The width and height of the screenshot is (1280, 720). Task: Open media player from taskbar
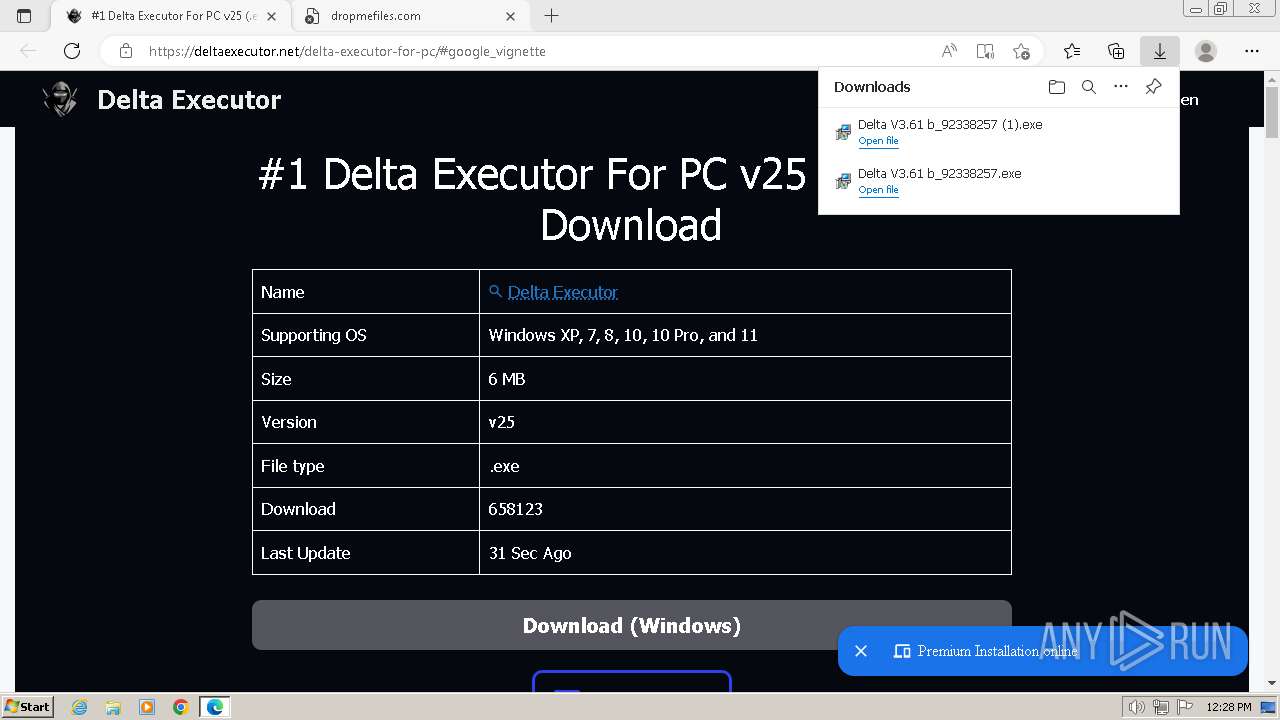[147, 707]
